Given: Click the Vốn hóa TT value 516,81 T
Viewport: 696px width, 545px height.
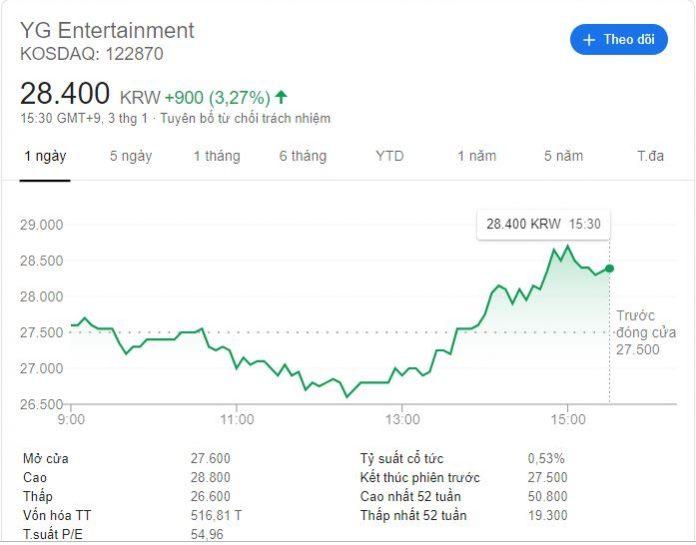Looking at the screenshot, I should tap(216, 515).
